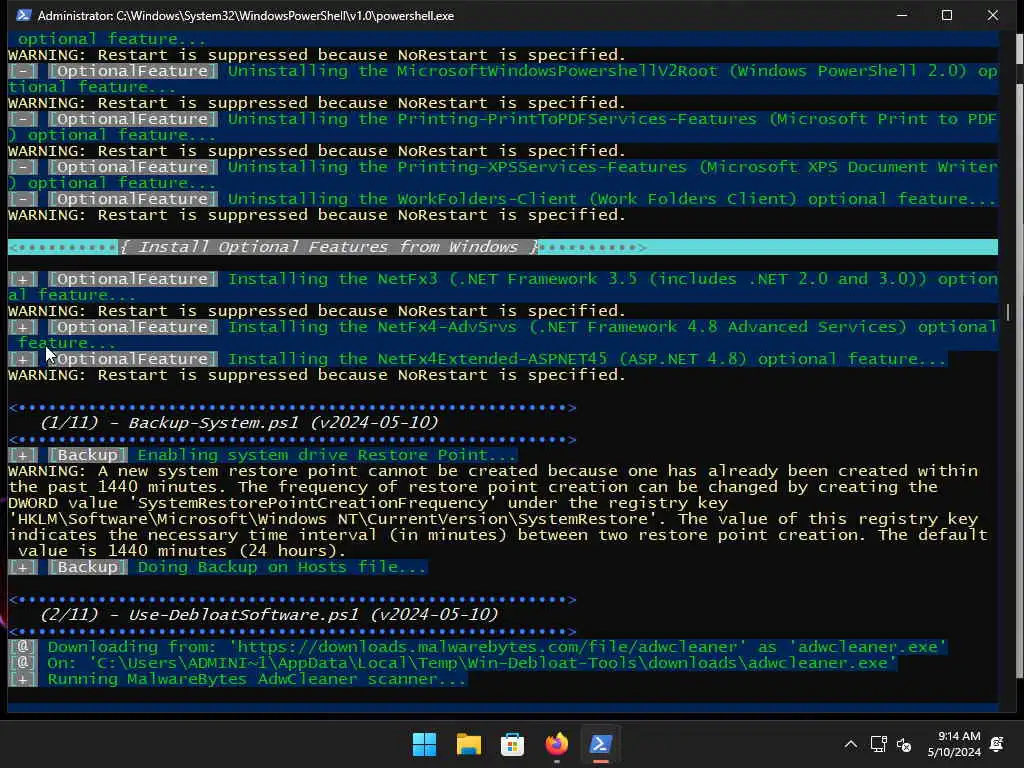This screenshot has height=768, width=1024.
Task: Show hidden system tray icons
Action: click(850, 744)
